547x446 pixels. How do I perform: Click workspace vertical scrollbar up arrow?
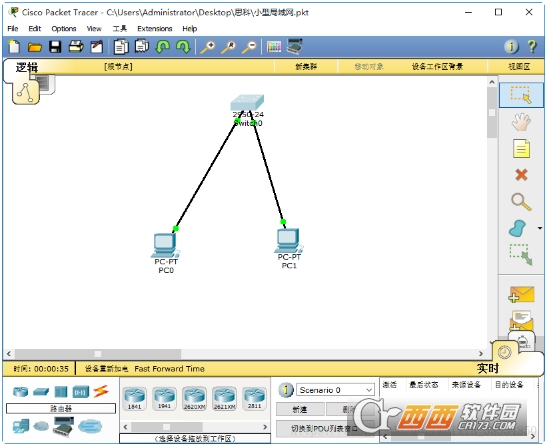(492, 82)
